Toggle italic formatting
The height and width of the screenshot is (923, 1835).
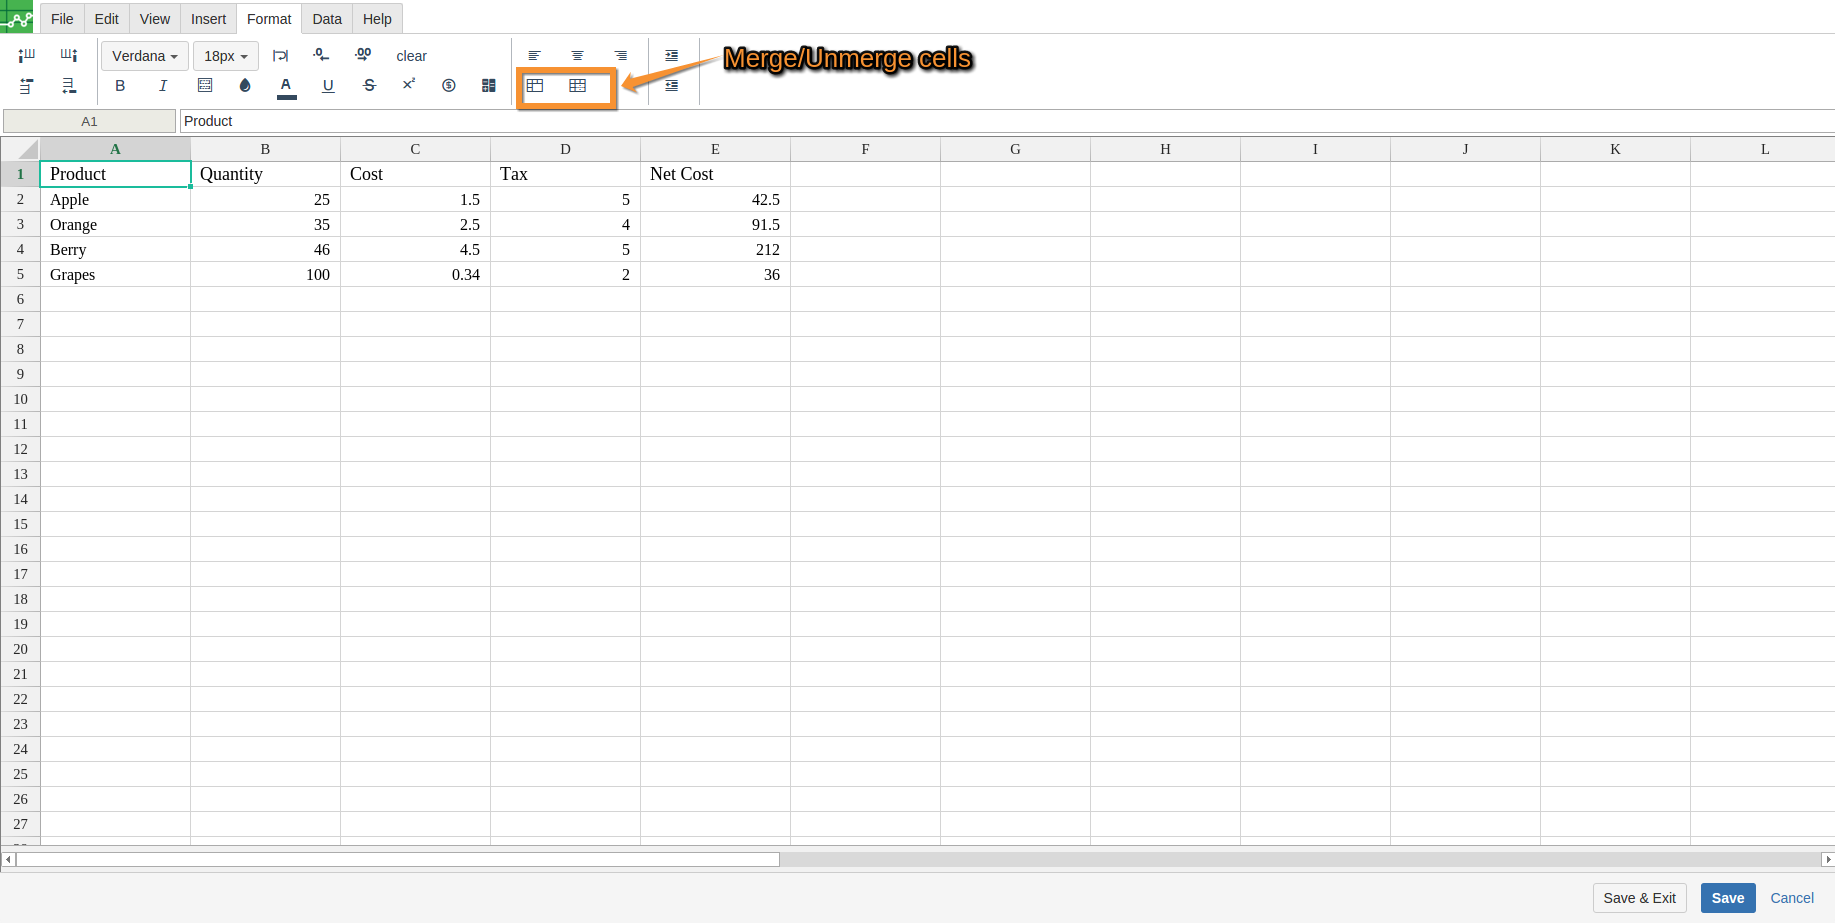pos(163,86)
